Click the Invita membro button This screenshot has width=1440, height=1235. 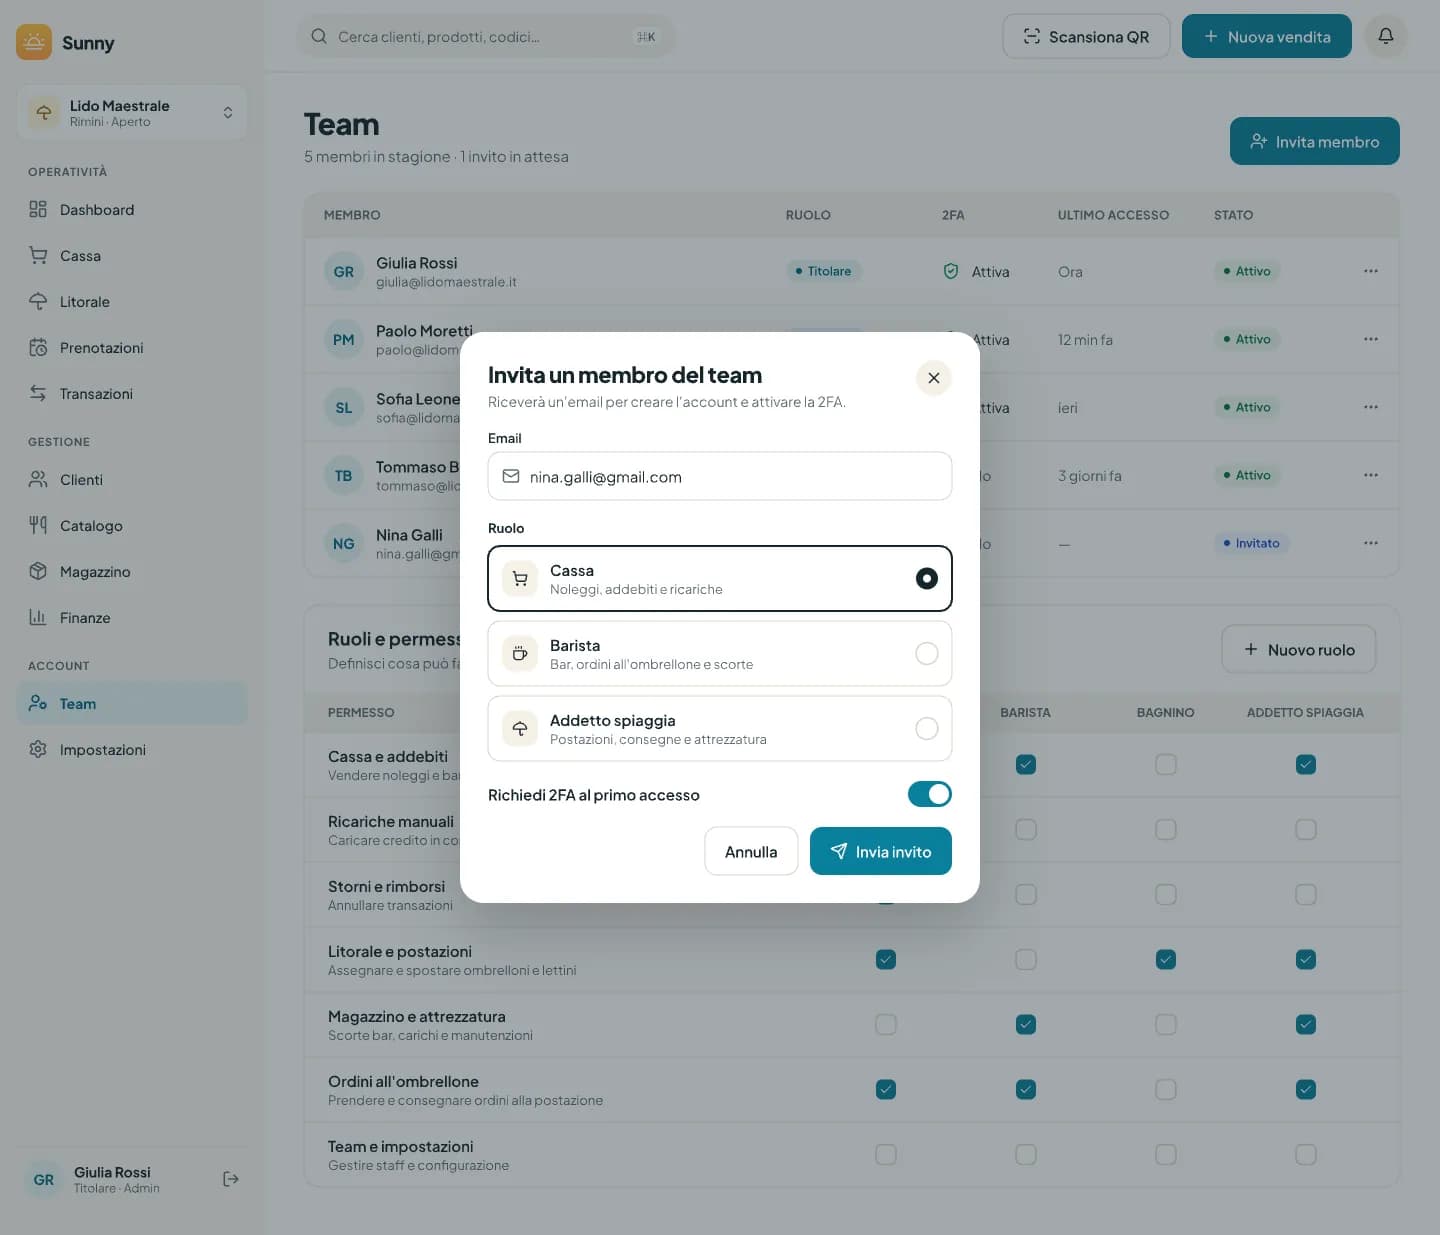(x=1314, y=141)
